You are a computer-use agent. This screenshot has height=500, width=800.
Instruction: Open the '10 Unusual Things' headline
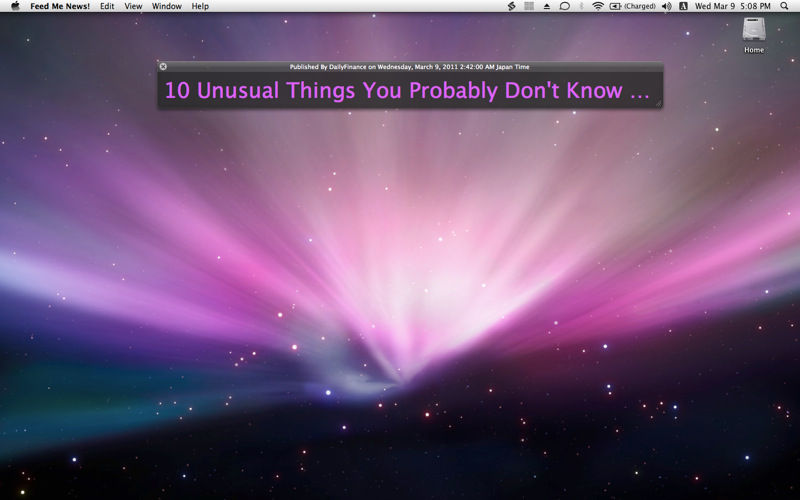coord(407,90)
